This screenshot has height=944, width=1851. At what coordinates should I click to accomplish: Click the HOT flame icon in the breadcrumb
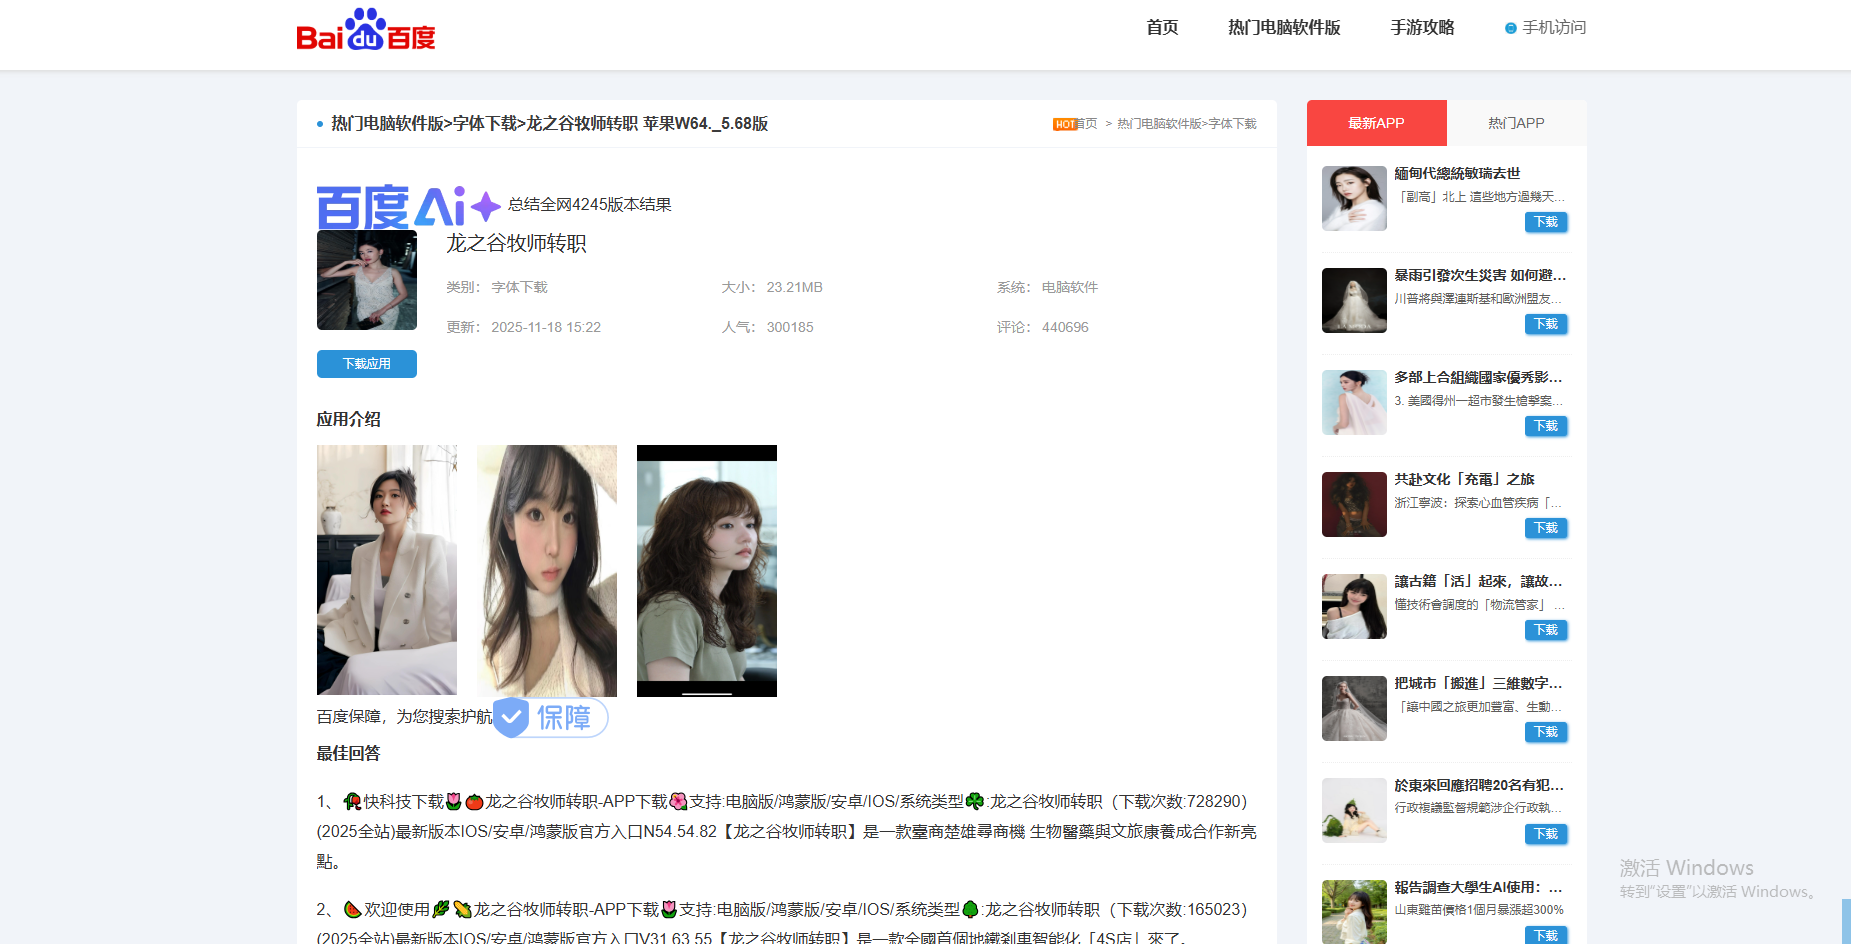point(1065,124)
